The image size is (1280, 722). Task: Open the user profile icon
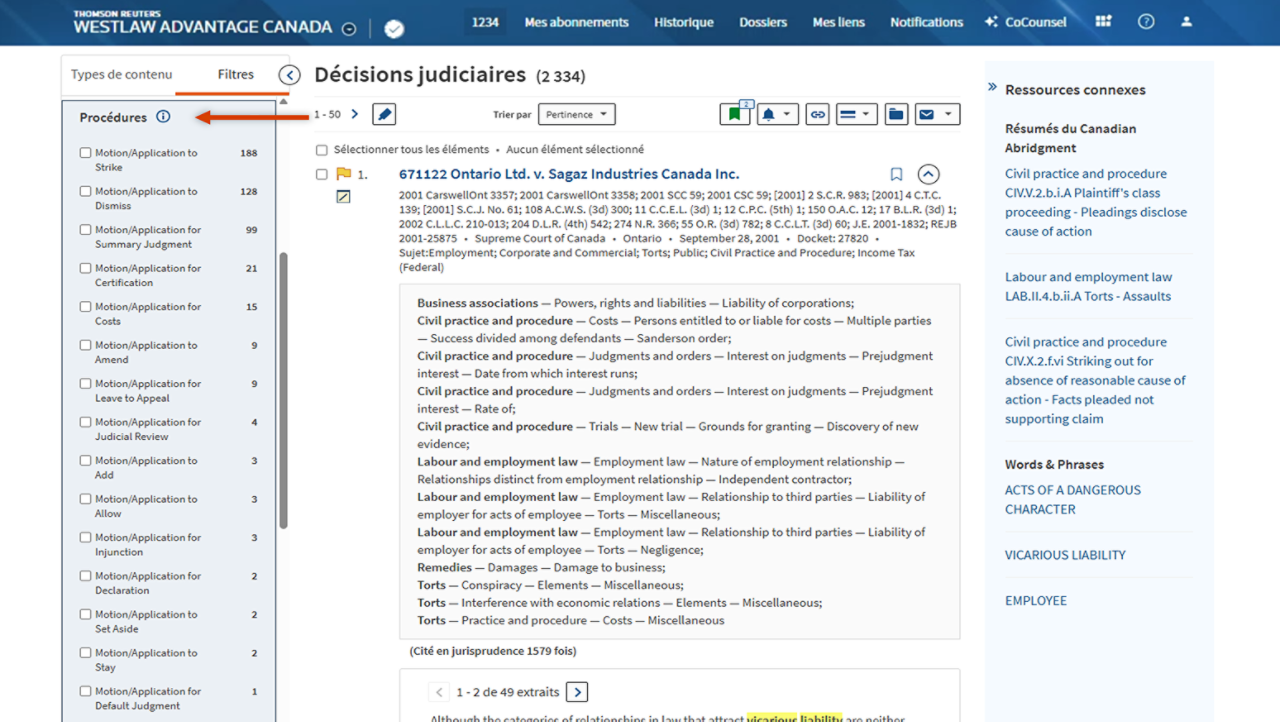[1186, 22]
